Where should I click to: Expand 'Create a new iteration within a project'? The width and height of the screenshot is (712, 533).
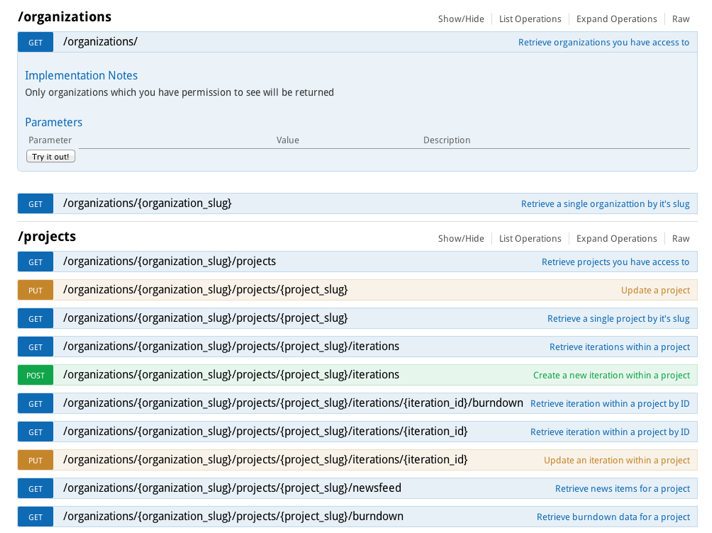tap(611, 375)
